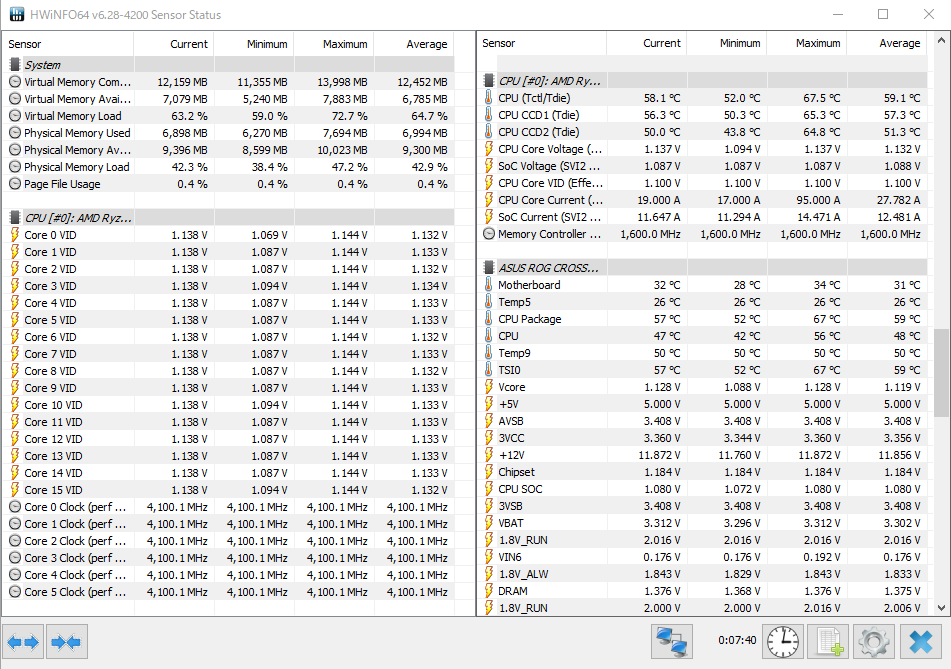The width and height of the screenshot is (951, 669).
Task: Click the lightning icon beside Core 0 VID
Action: 15,235
